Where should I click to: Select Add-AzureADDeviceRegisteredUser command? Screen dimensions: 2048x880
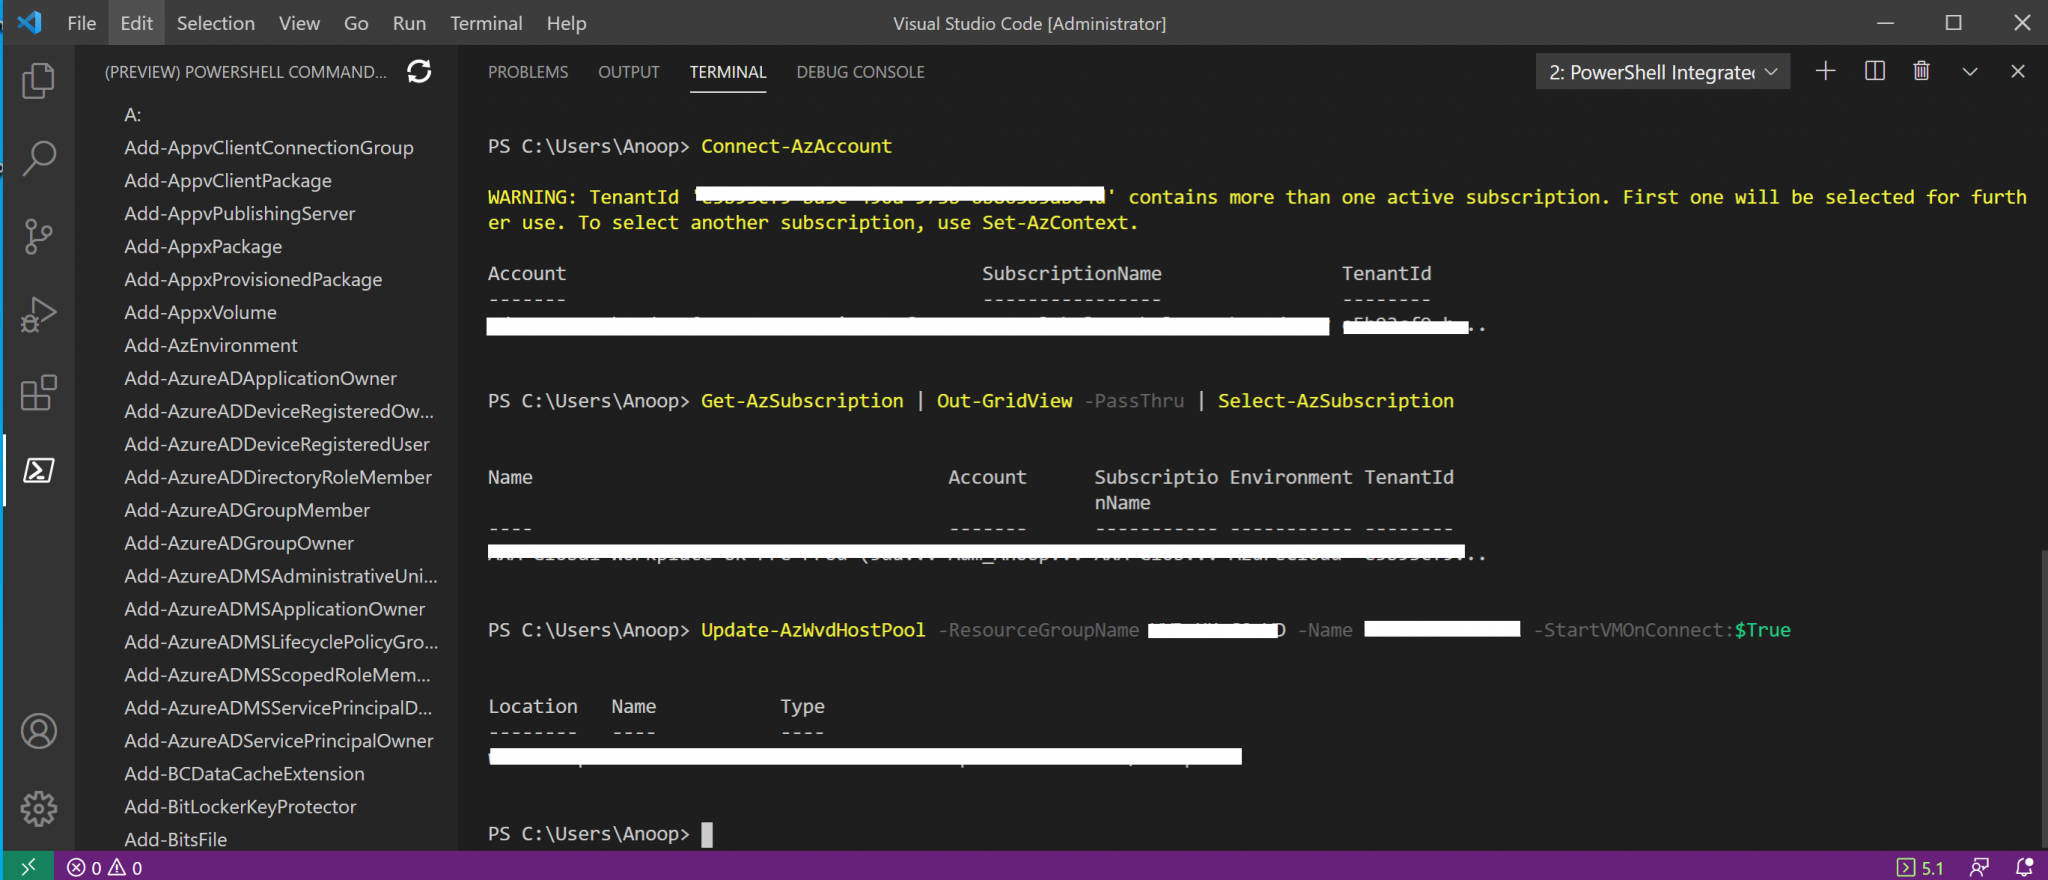(x=276, y=445)
